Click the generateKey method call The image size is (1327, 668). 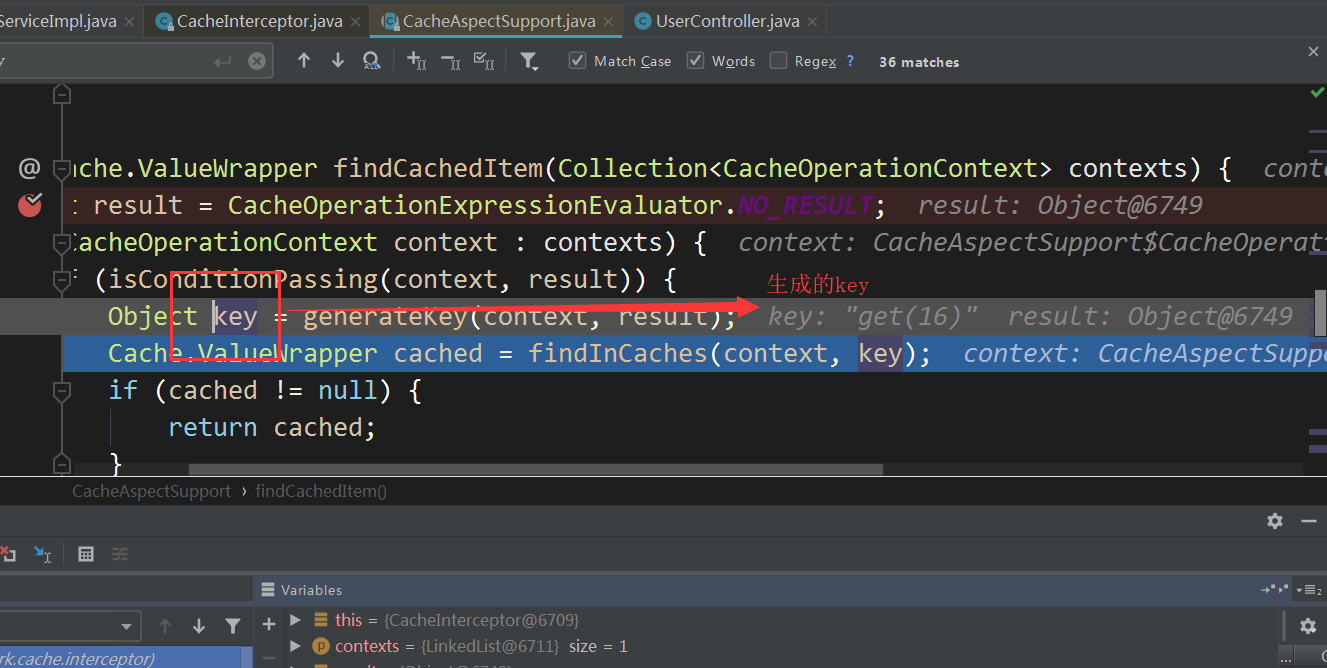pos(385,316)
